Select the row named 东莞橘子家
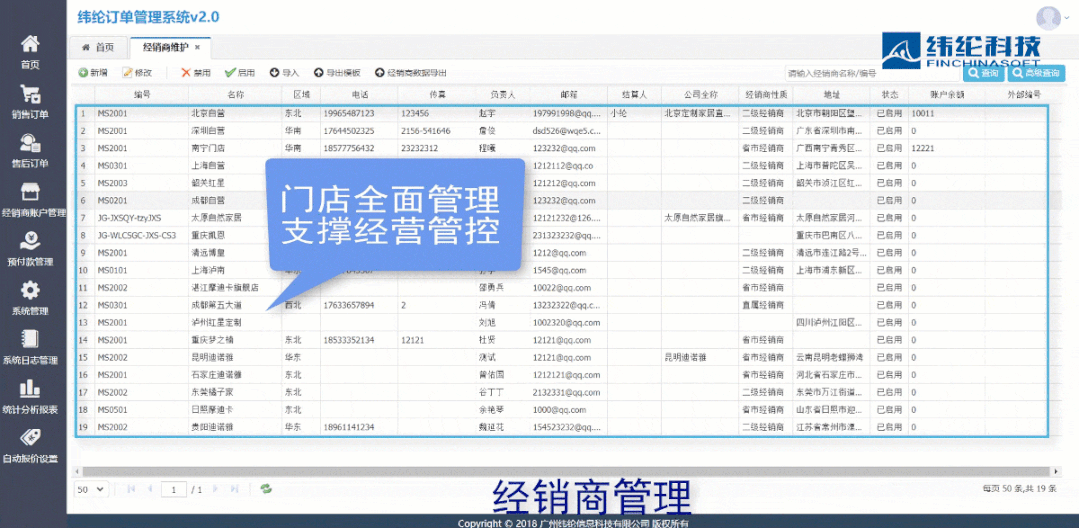Viewport: 1079px width, 528px height. (562, 392)
